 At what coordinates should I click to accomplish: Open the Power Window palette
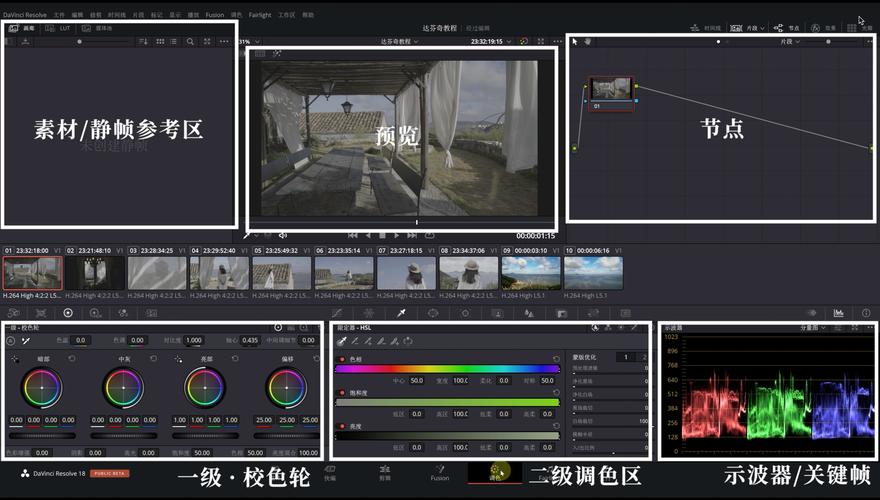(433, 313)
